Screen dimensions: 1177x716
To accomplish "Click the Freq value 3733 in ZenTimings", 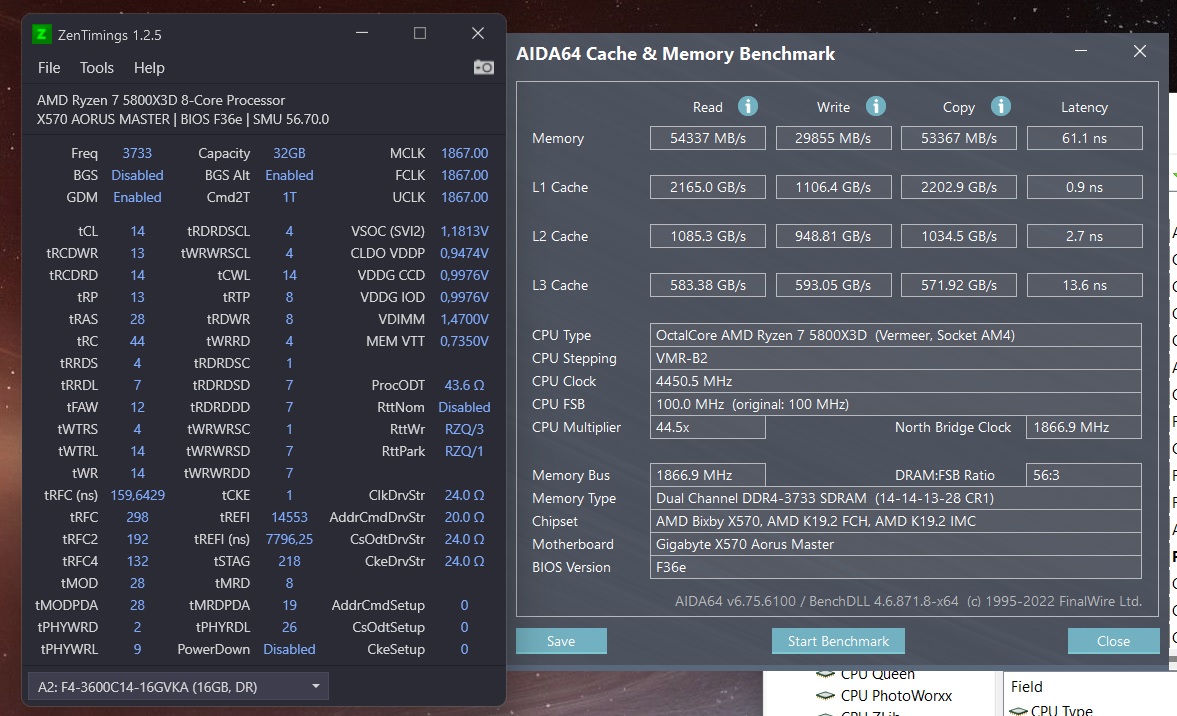I will coord(137,153).
